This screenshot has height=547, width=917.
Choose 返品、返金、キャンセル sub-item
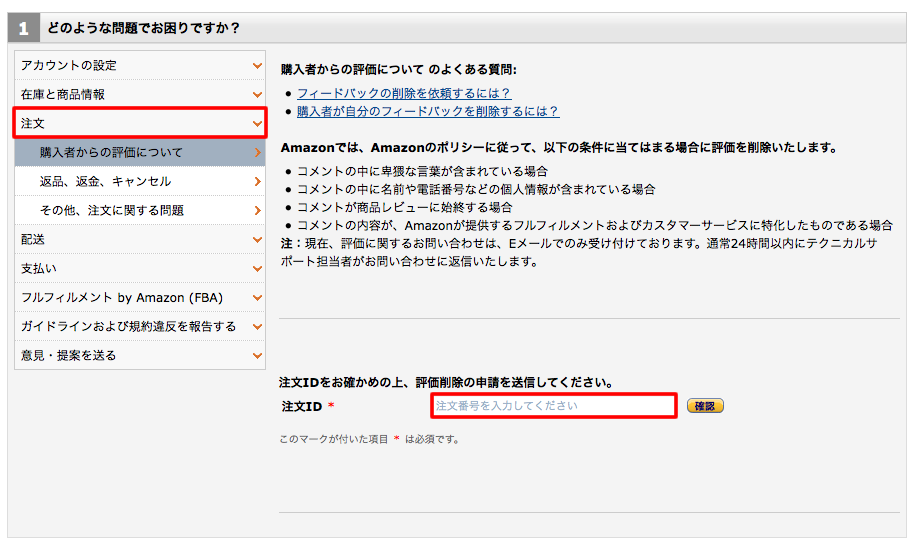[140, 182]
